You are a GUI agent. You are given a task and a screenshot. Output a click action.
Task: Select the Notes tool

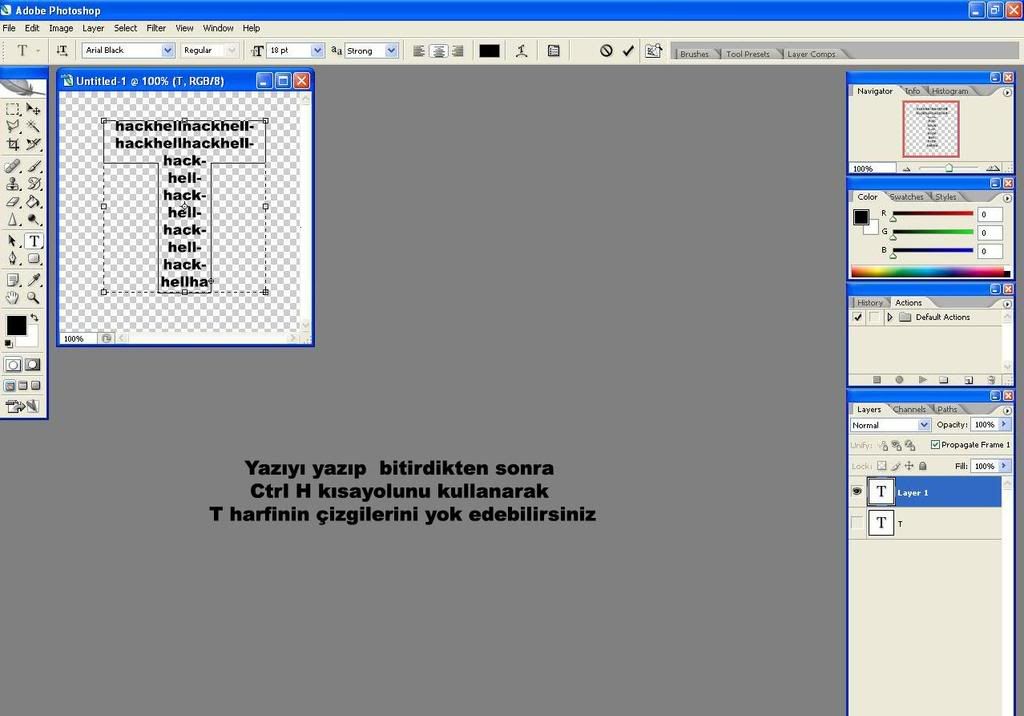pos(13,280)
